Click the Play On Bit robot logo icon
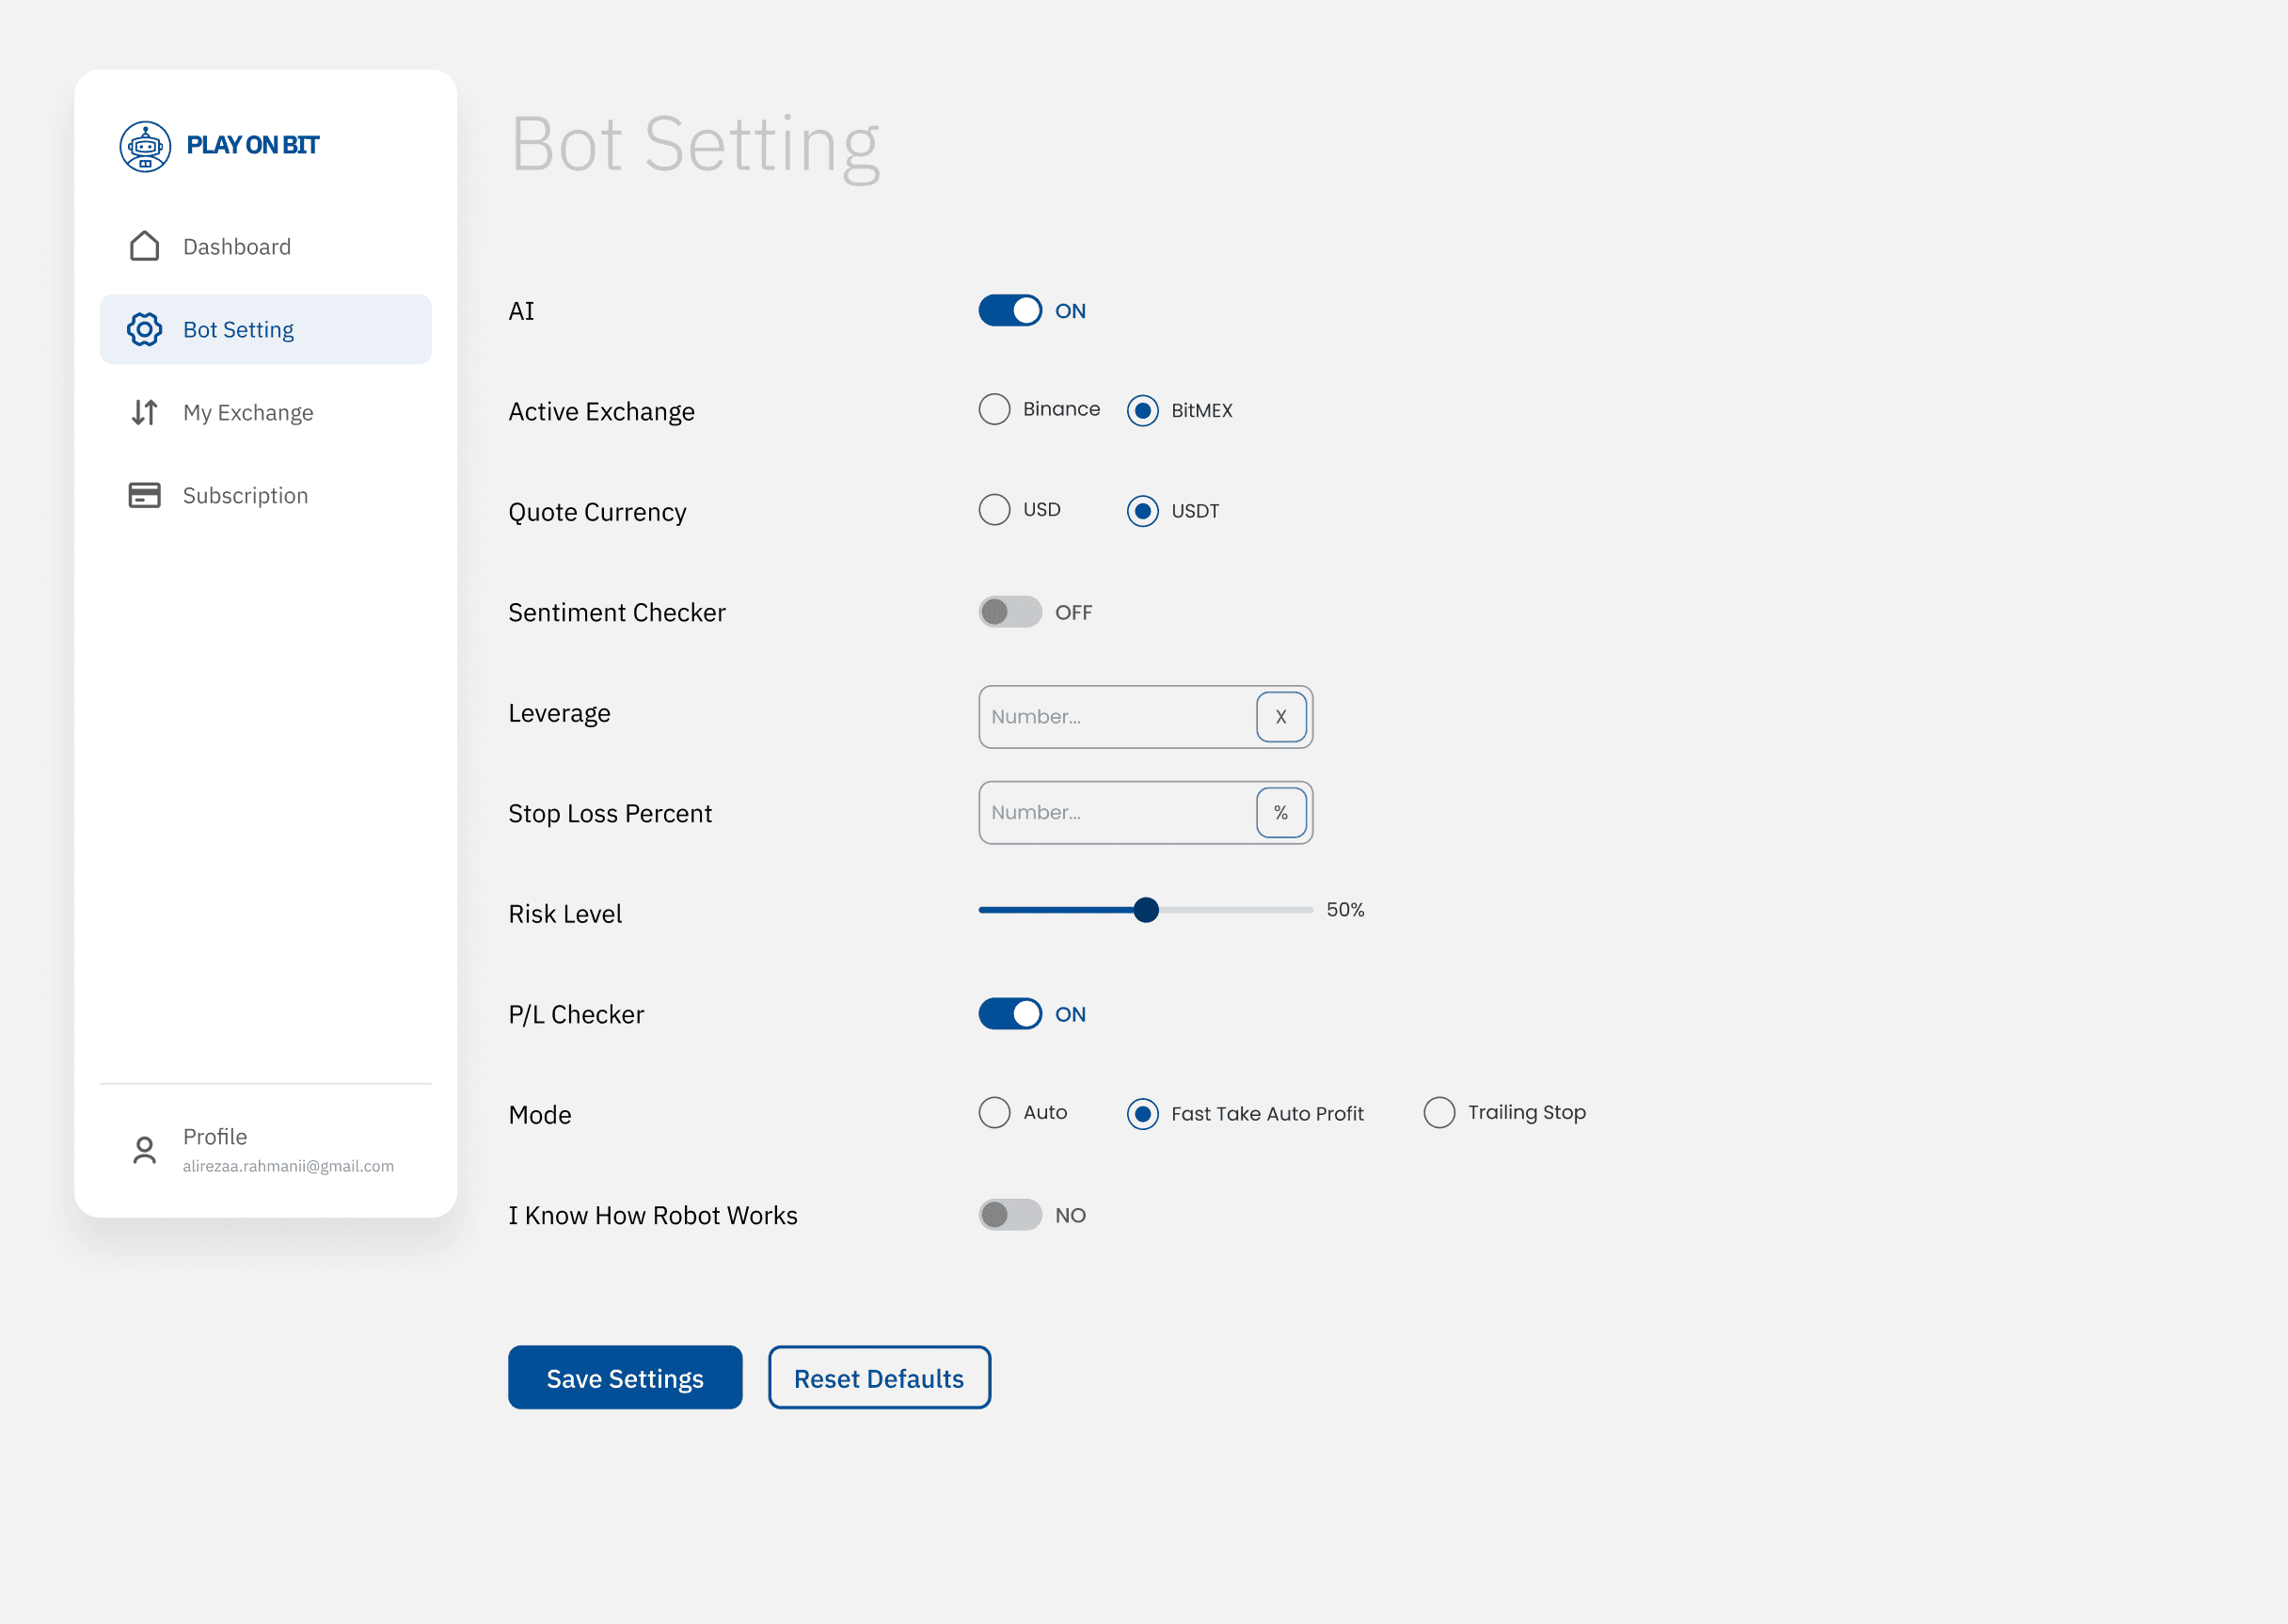The height and width of the screenshot is (1624, 2288). click(x=145, y=147)
